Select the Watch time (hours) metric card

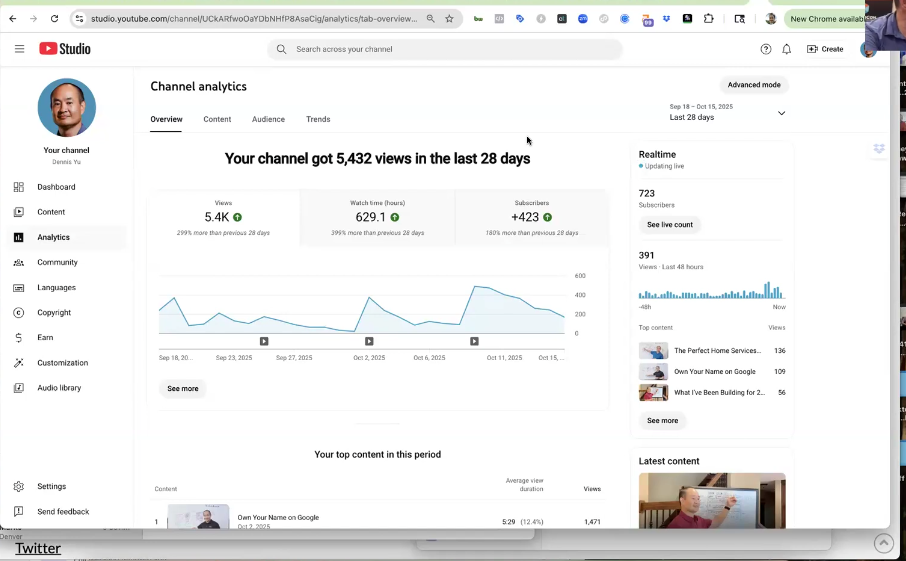click(x=377, y=218)
